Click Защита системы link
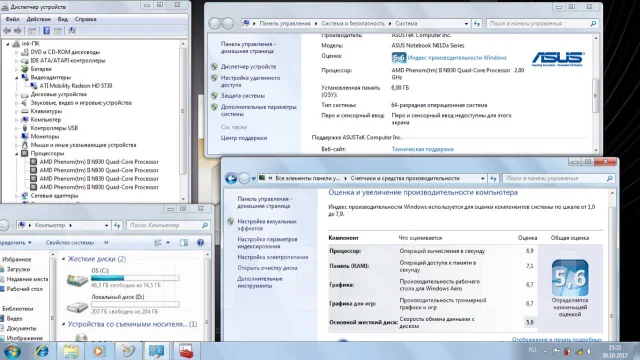The image size is (640, 360). click(242, 96)
